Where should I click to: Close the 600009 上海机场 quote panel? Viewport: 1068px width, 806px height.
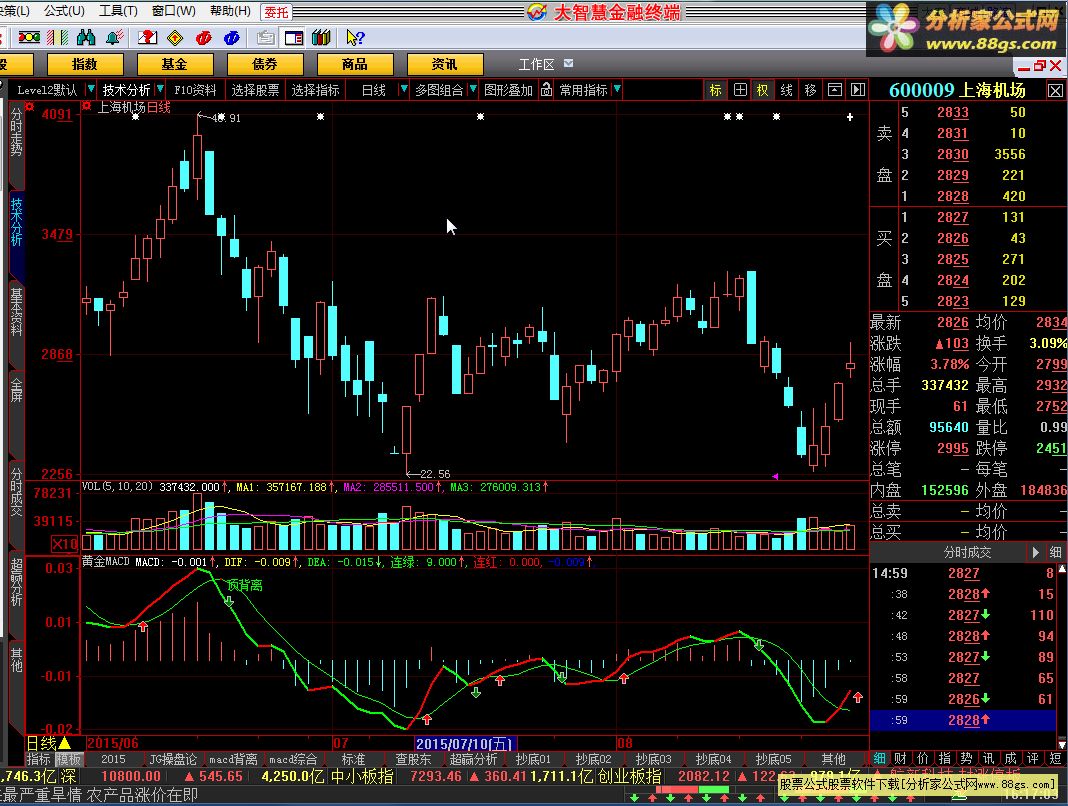tap(1055, 91)
